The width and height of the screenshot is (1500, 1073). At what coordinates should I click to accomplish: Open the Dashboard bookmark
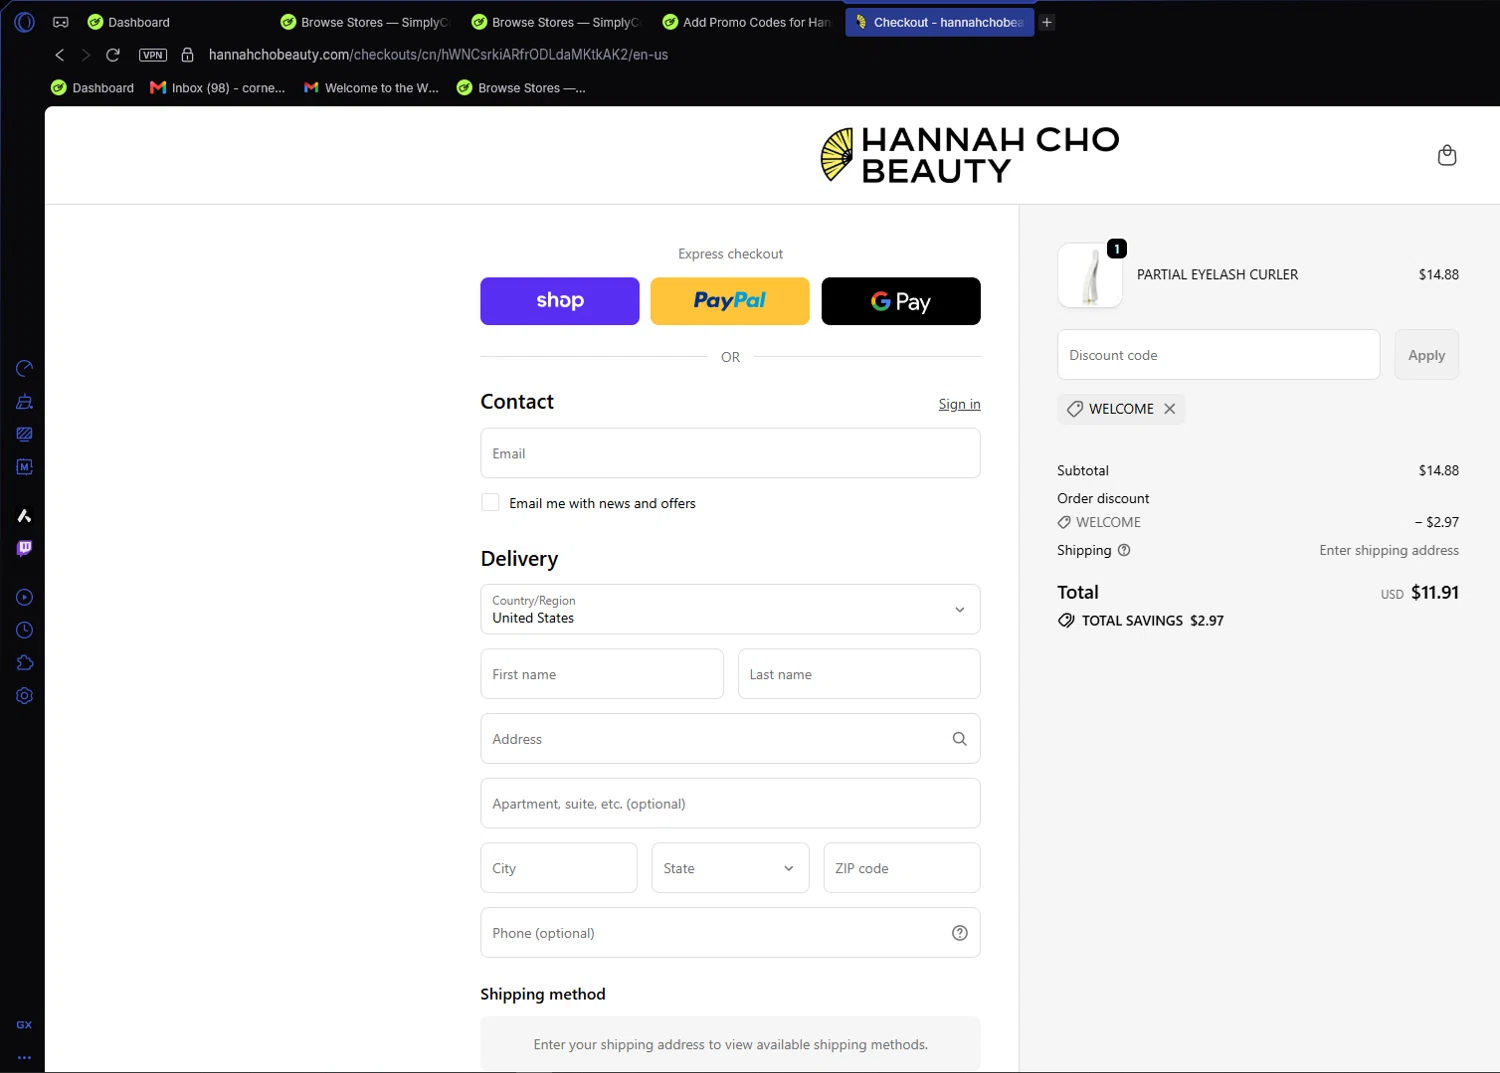point(92,88)
